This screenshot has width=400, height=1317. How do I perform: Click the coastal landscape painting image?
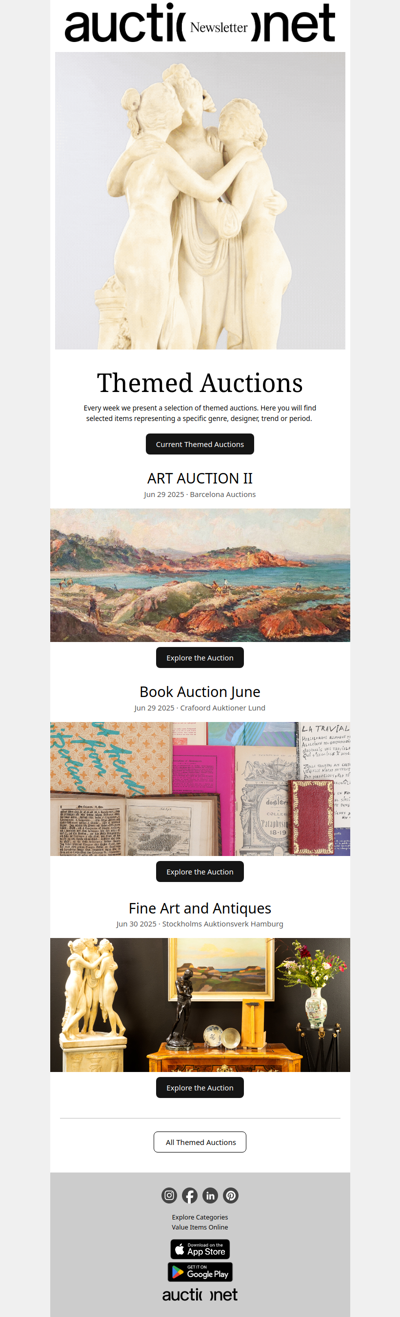click(200, 575)
